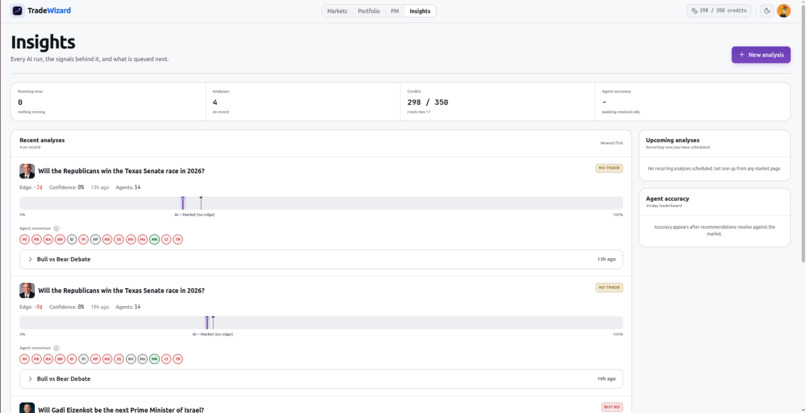Click green MB agent badge in 19h ago analysis
The image size is (806, 413).
pos(154,358)
